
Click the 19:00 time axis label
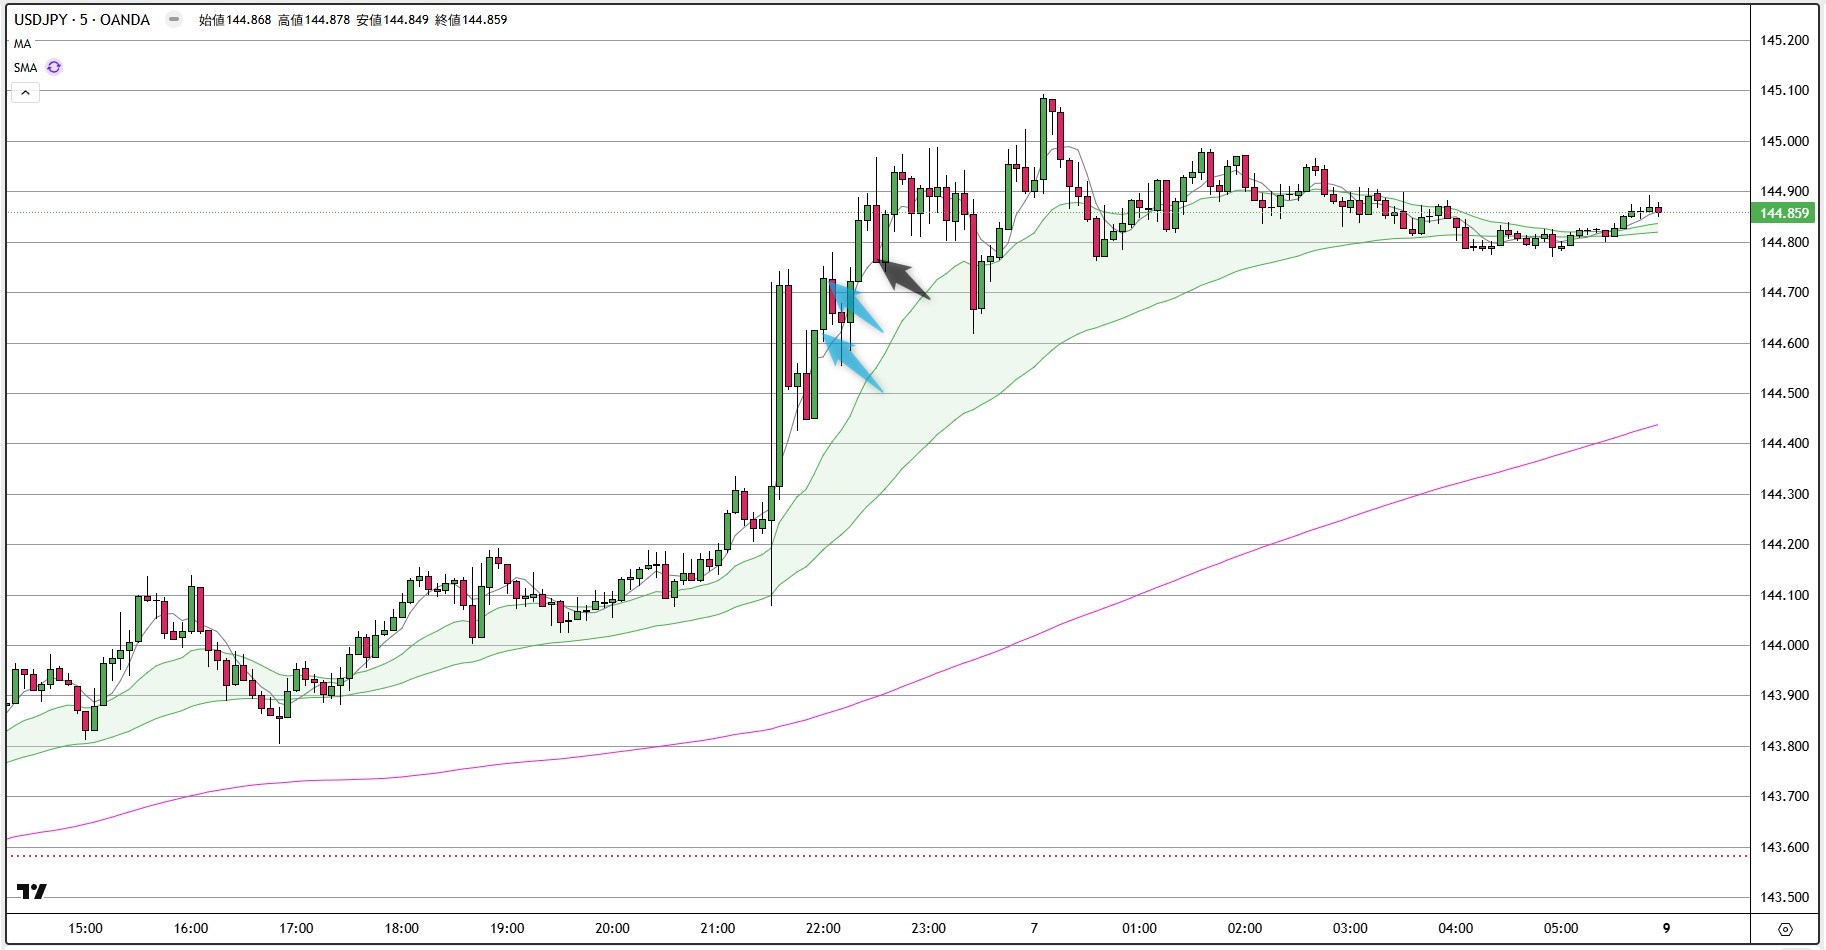click(x=507, y=928)
